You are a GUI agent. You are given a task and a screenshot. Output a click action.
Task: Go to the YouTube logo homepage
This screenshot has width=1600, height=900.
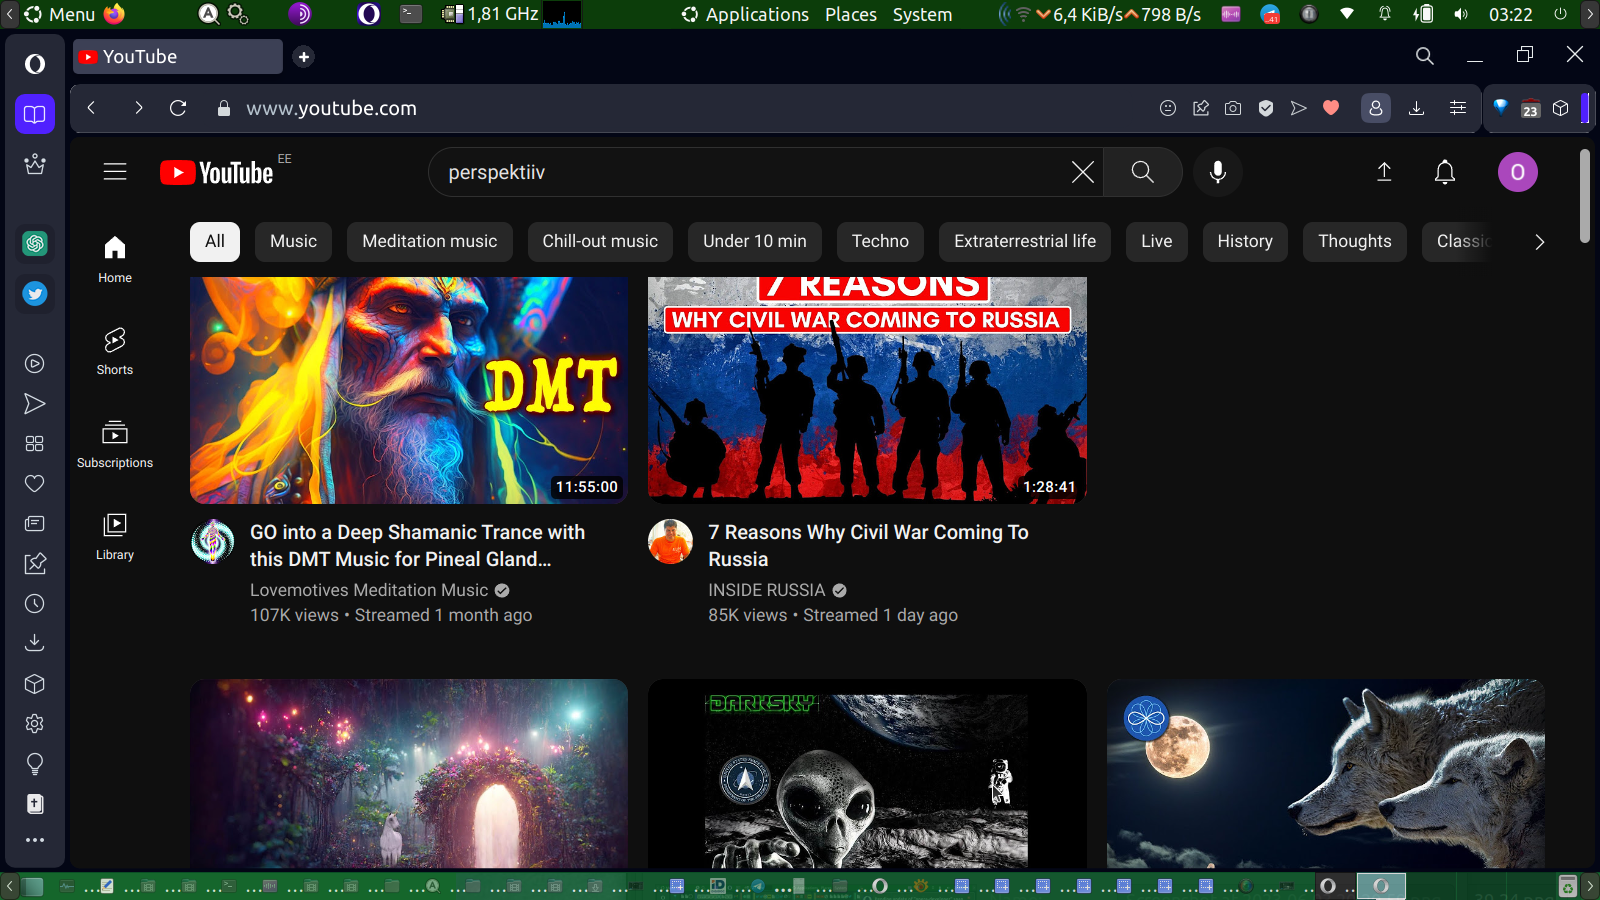[217, 173]
